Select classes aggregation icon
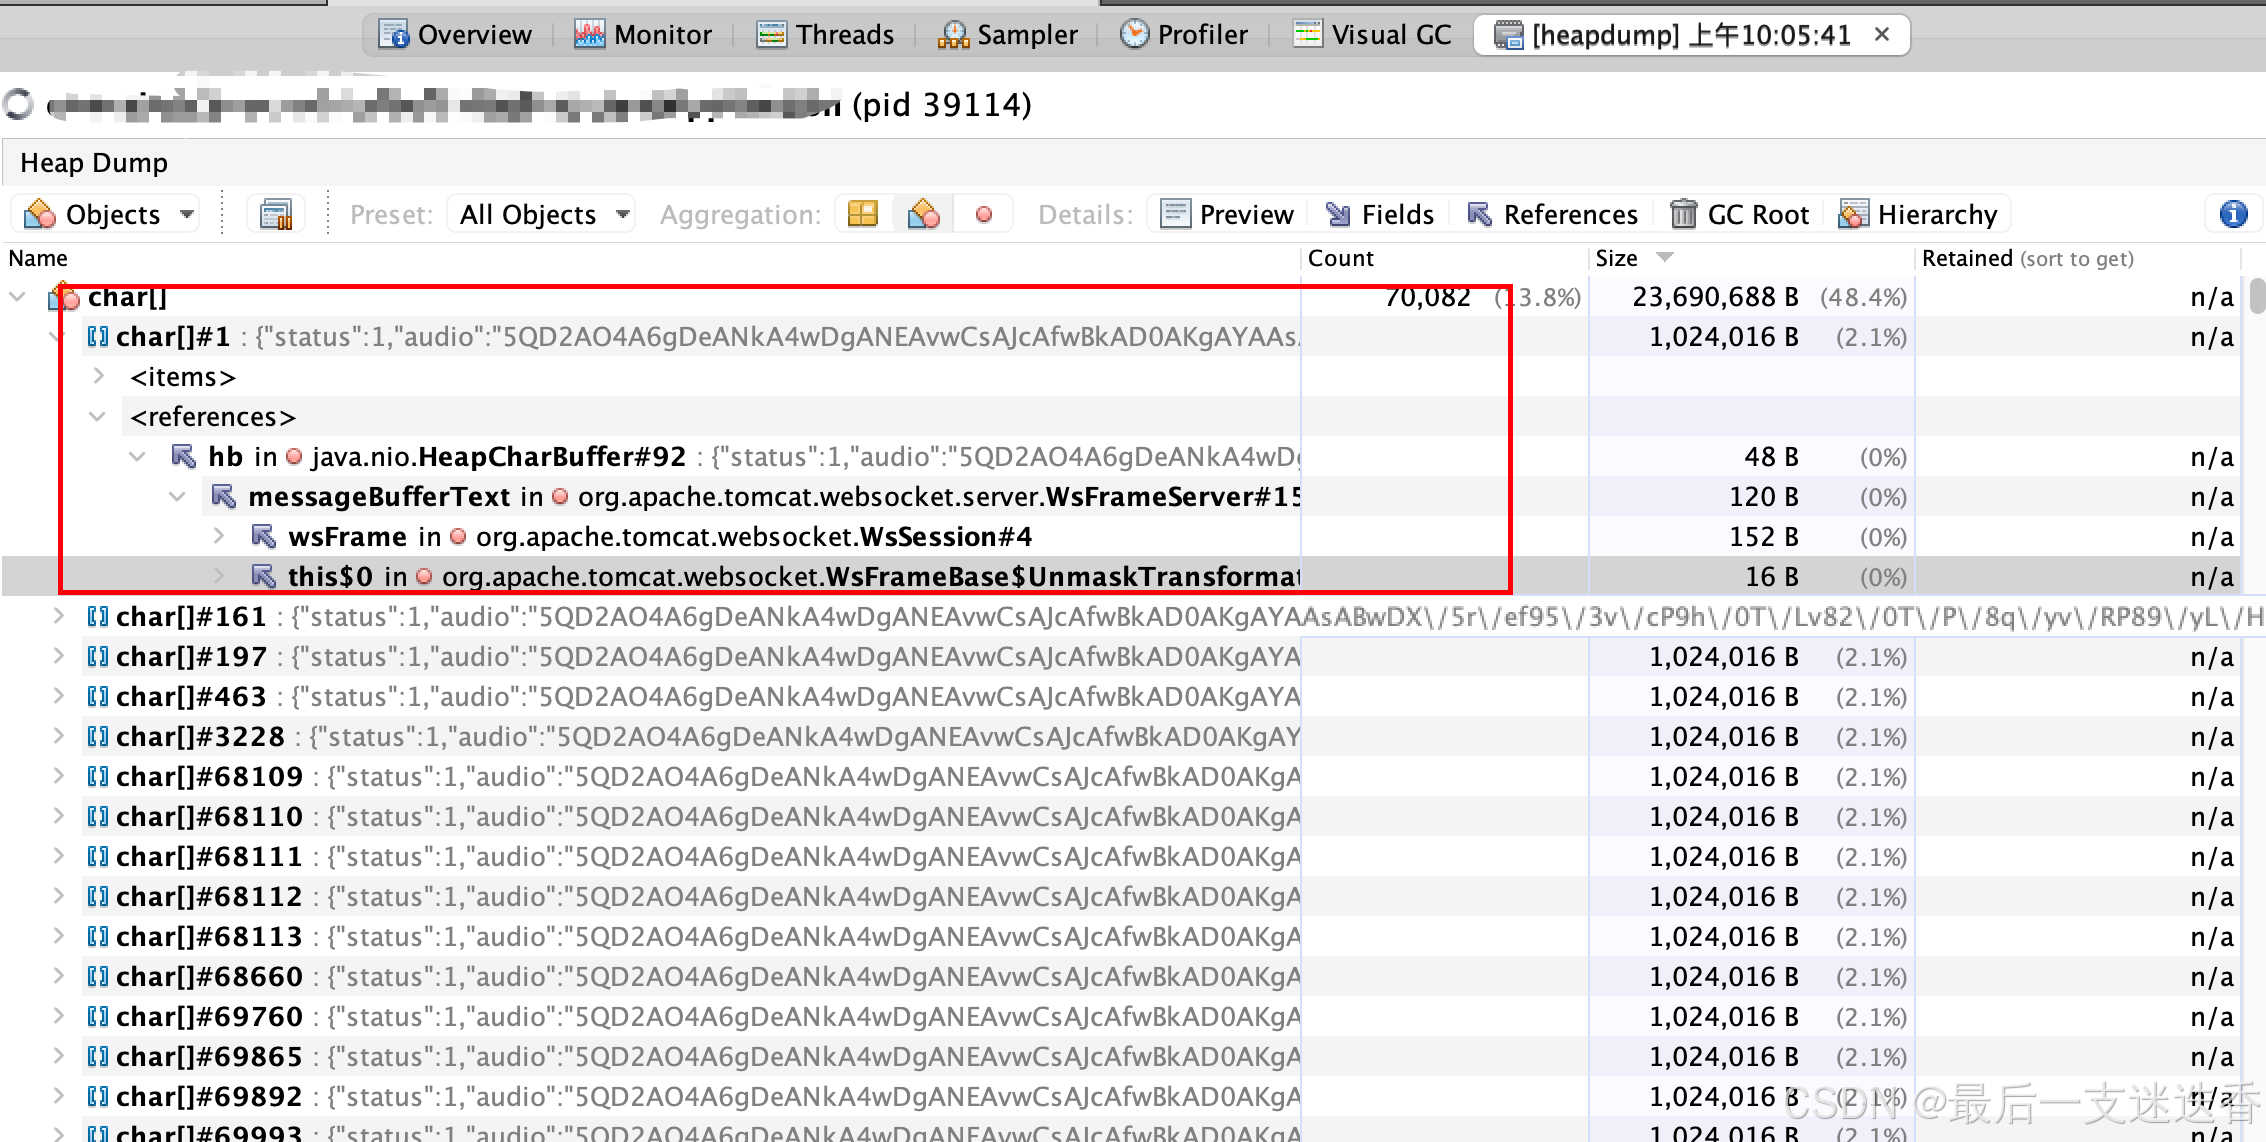The image size is (2266, 1142). [923, 214]
